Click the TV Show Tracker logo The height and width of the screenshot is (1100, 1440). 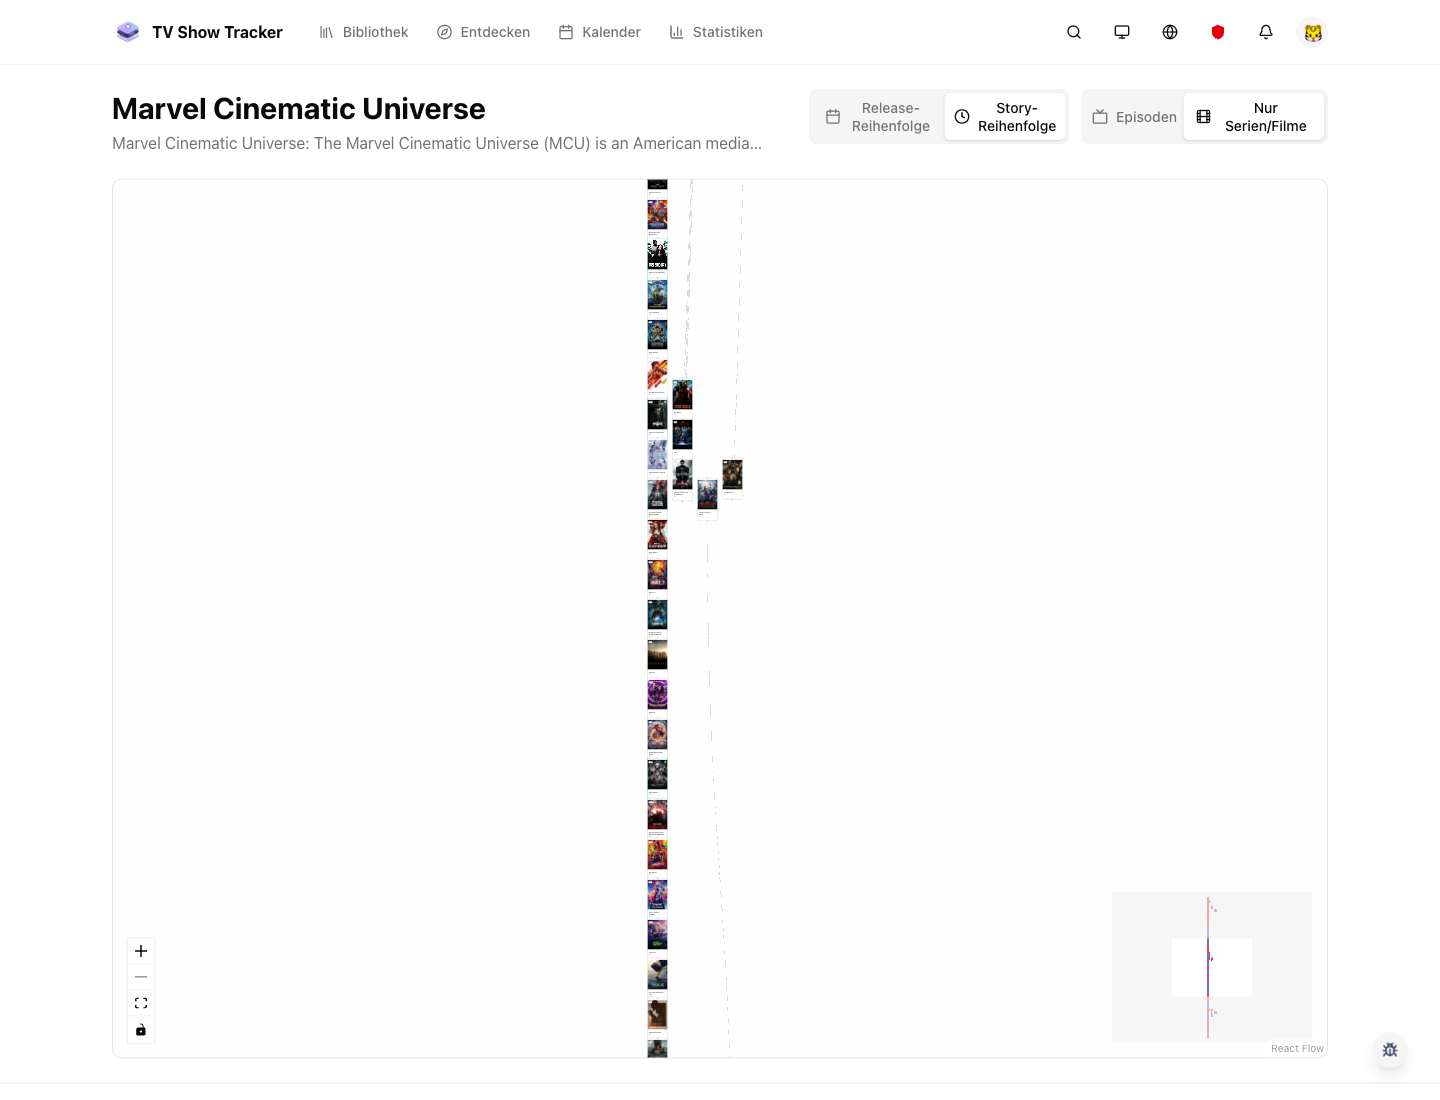[x=198, y=32]
